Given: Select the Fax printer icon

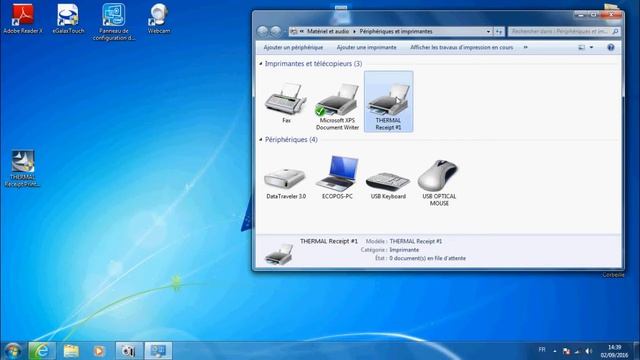Looking at the screenshot, I should 286,102.
